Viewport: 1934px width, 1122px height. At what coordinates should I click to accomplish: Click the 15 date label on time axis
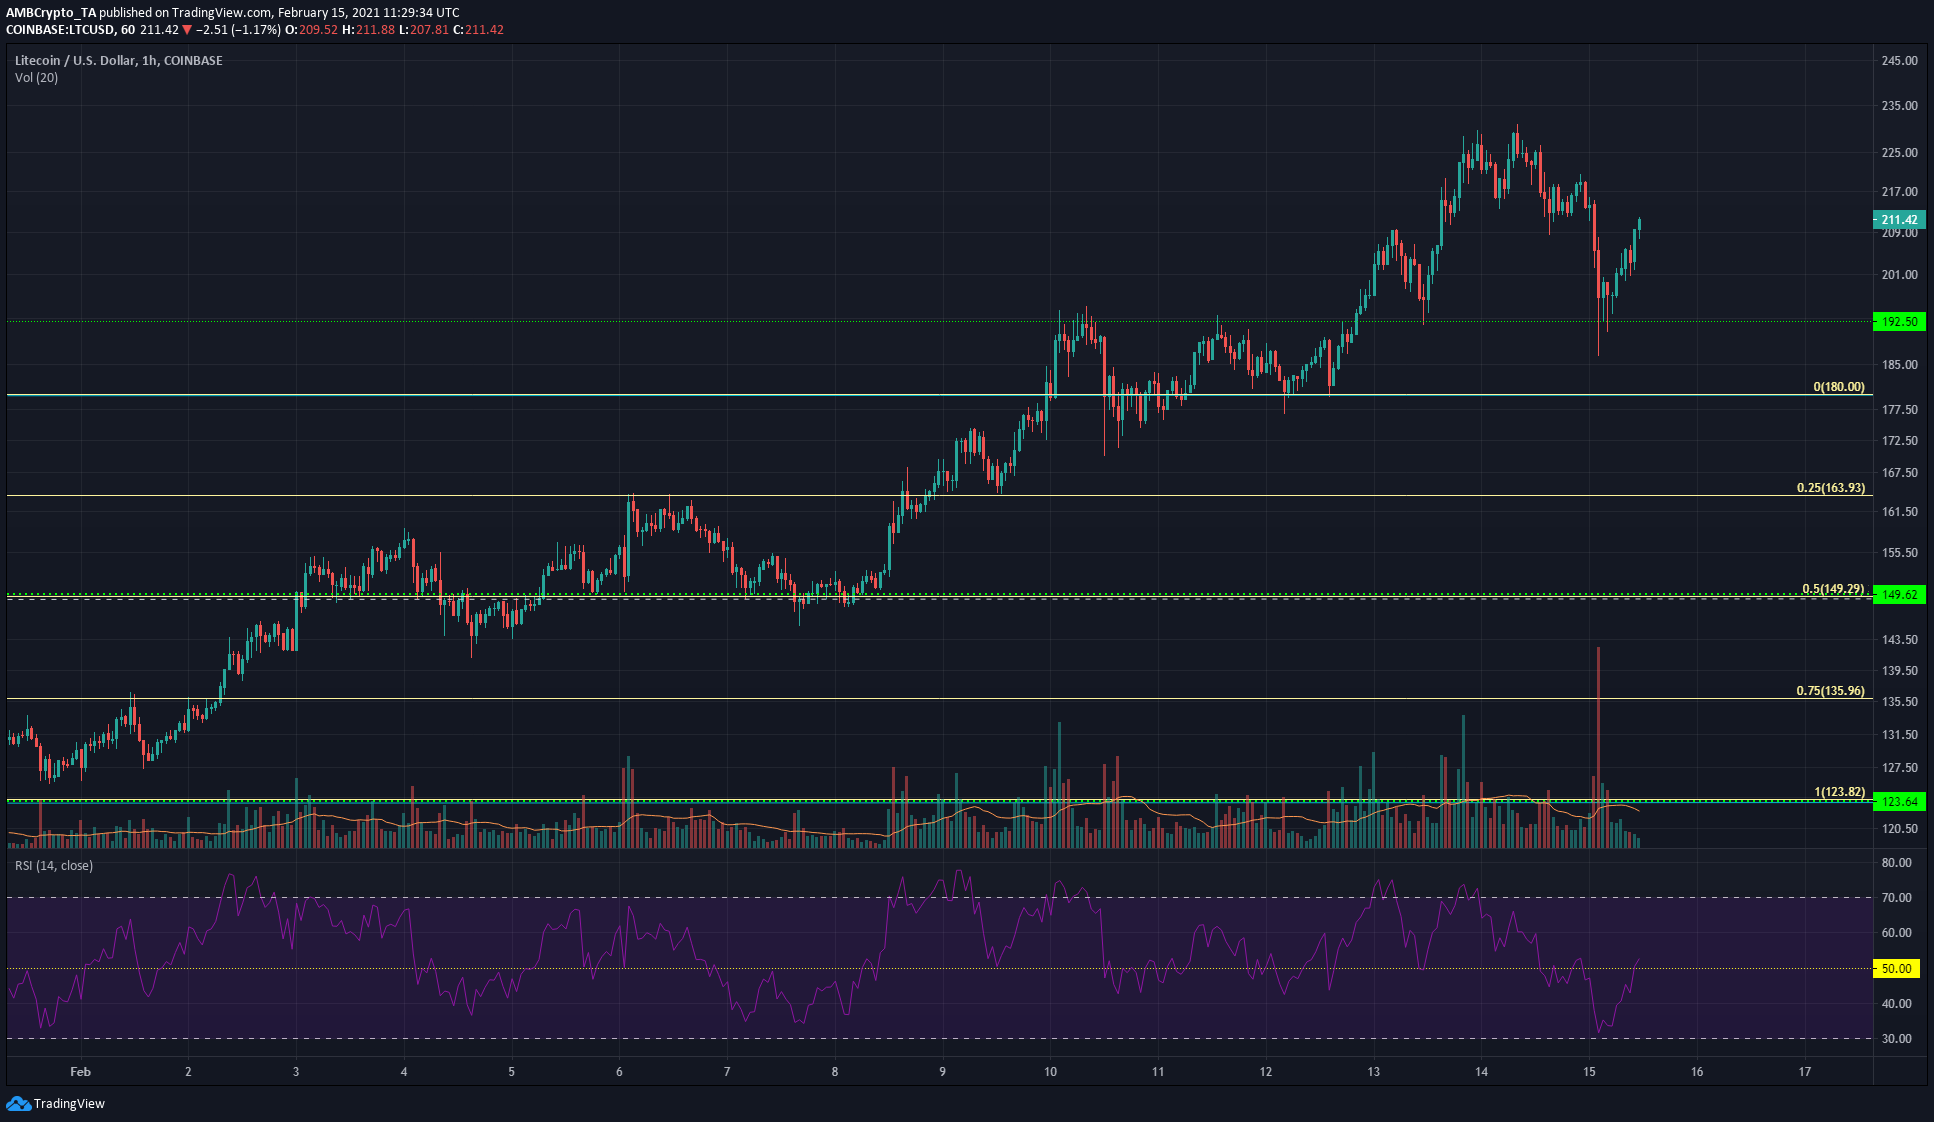coord(1589,1072)
